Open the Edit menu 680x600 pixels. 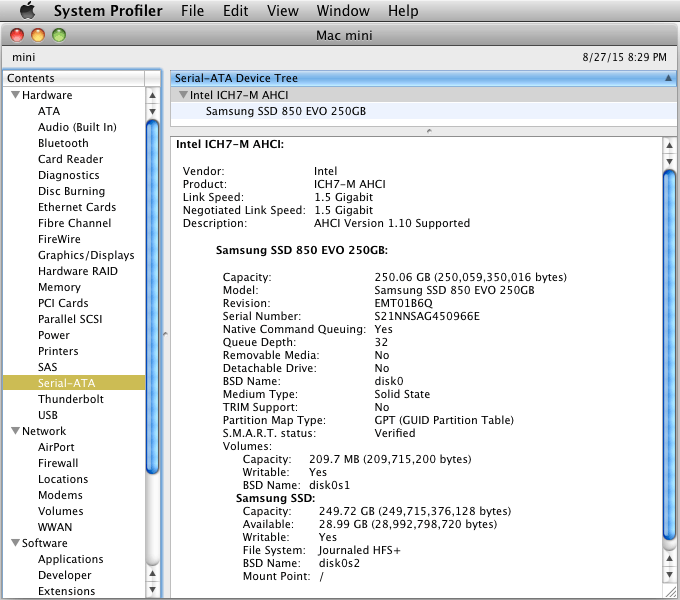click(235, 10)
